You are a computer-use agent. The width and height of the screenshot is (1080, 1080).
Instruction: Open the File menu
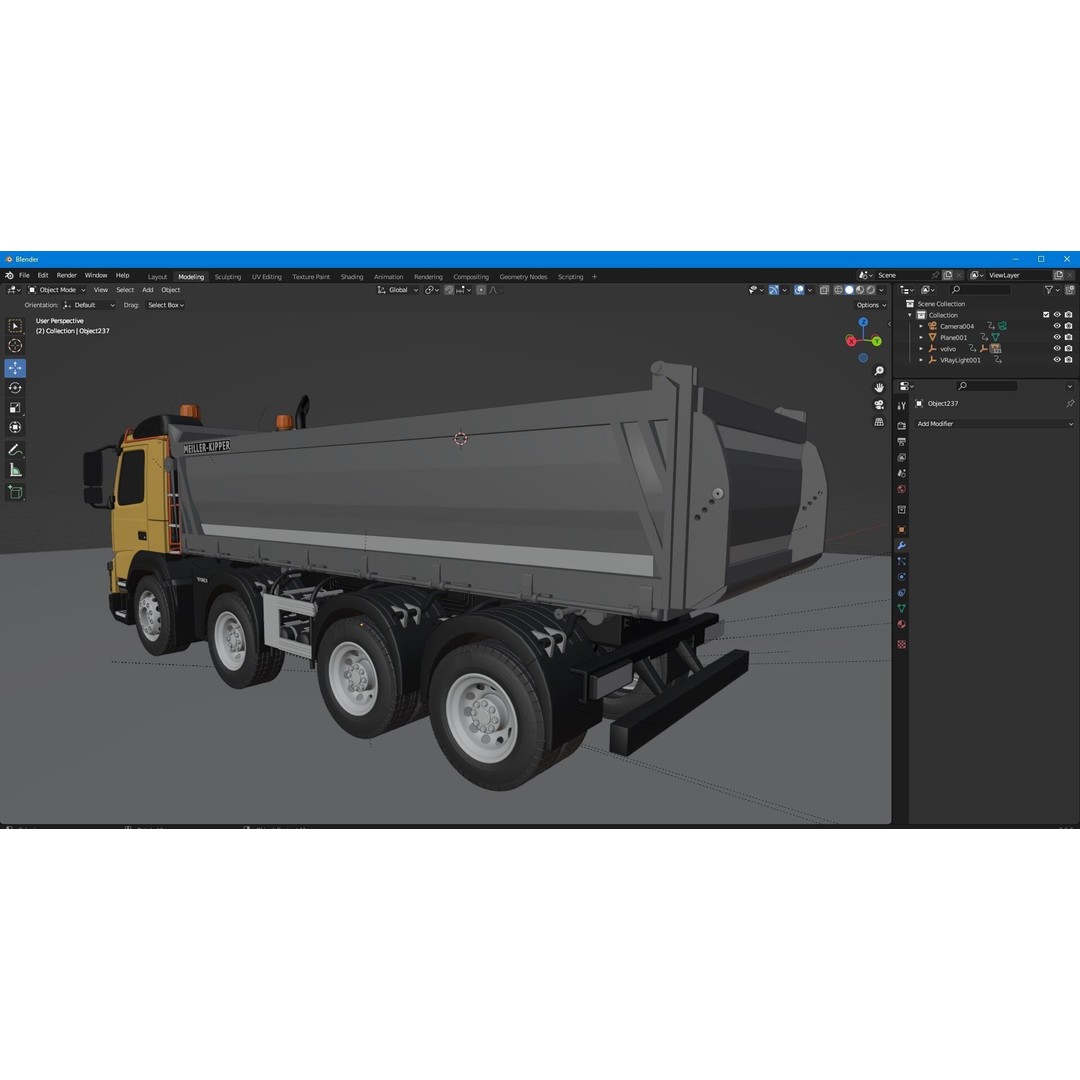pos(24,276)
